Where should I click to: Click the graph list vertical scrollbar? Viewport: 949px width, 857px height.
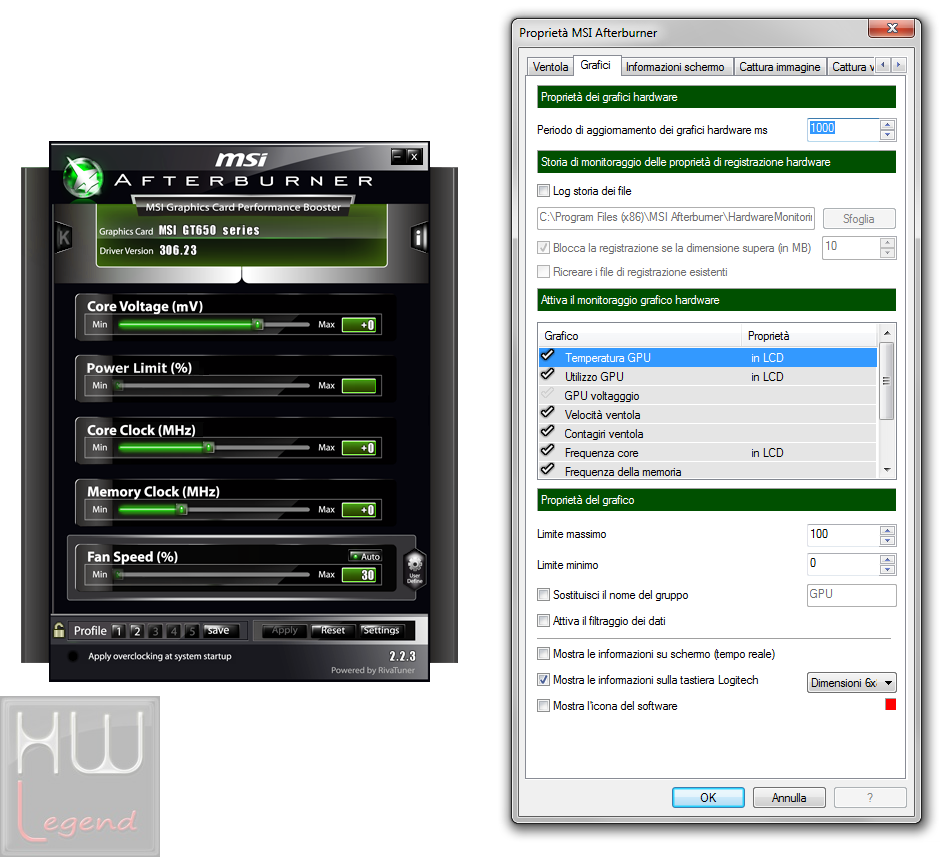887,381
